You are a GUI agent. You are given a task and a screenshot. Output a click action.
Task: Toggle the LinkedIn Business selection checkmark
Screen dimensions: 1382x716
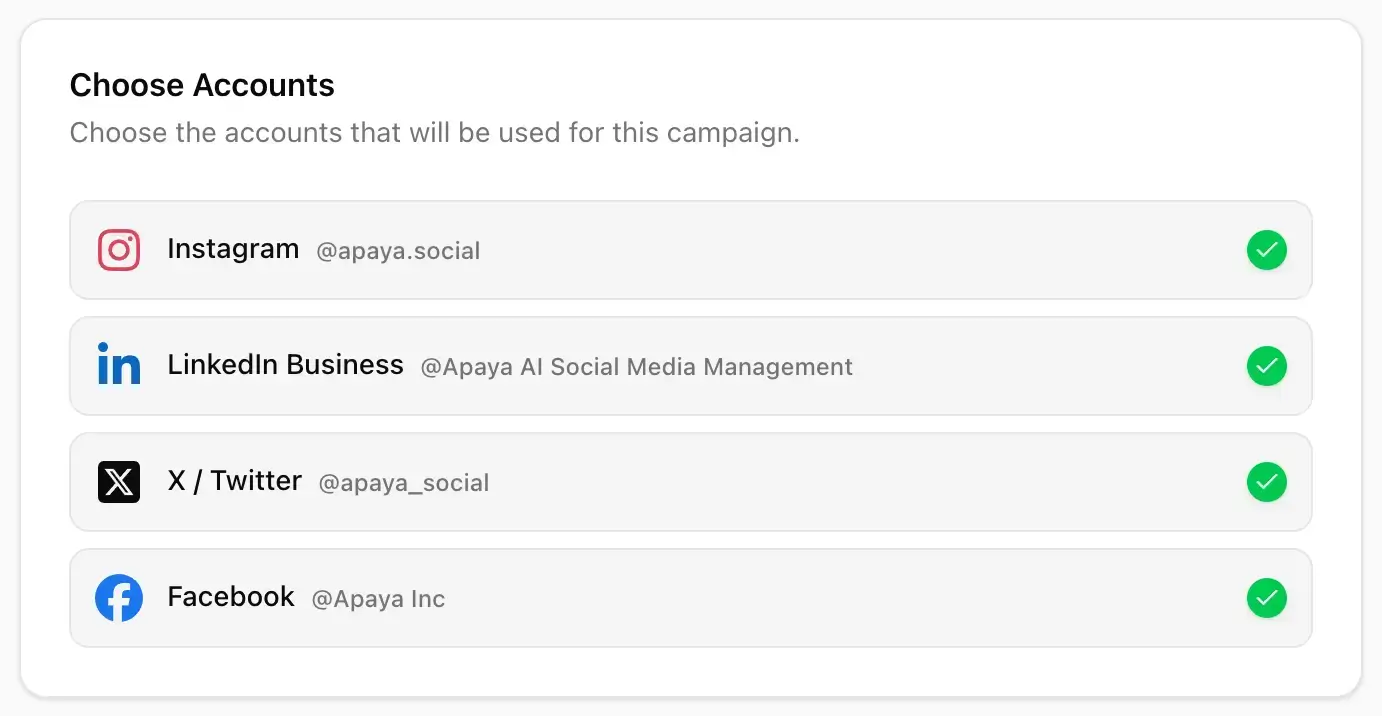(1267, 366)
